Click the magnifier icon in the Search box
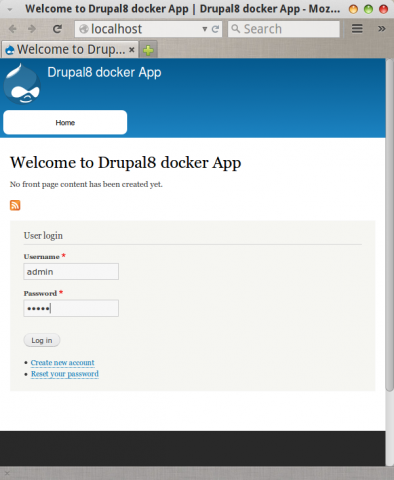Image resolution: width=394 pixels, height=480 pixels. coord(235,29)
